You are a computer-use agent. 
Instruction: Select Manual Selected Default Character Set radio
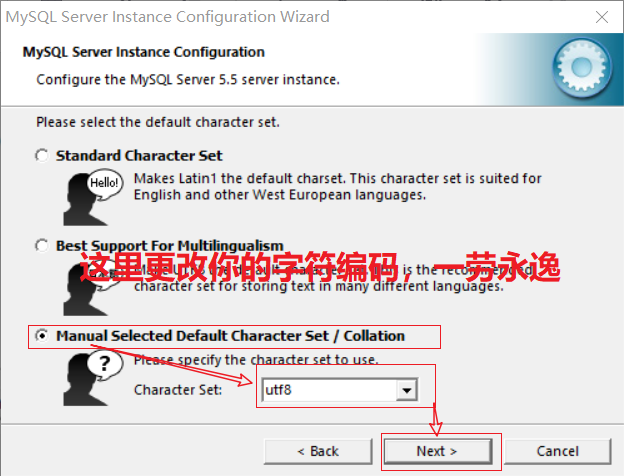(x=42, y=336)
